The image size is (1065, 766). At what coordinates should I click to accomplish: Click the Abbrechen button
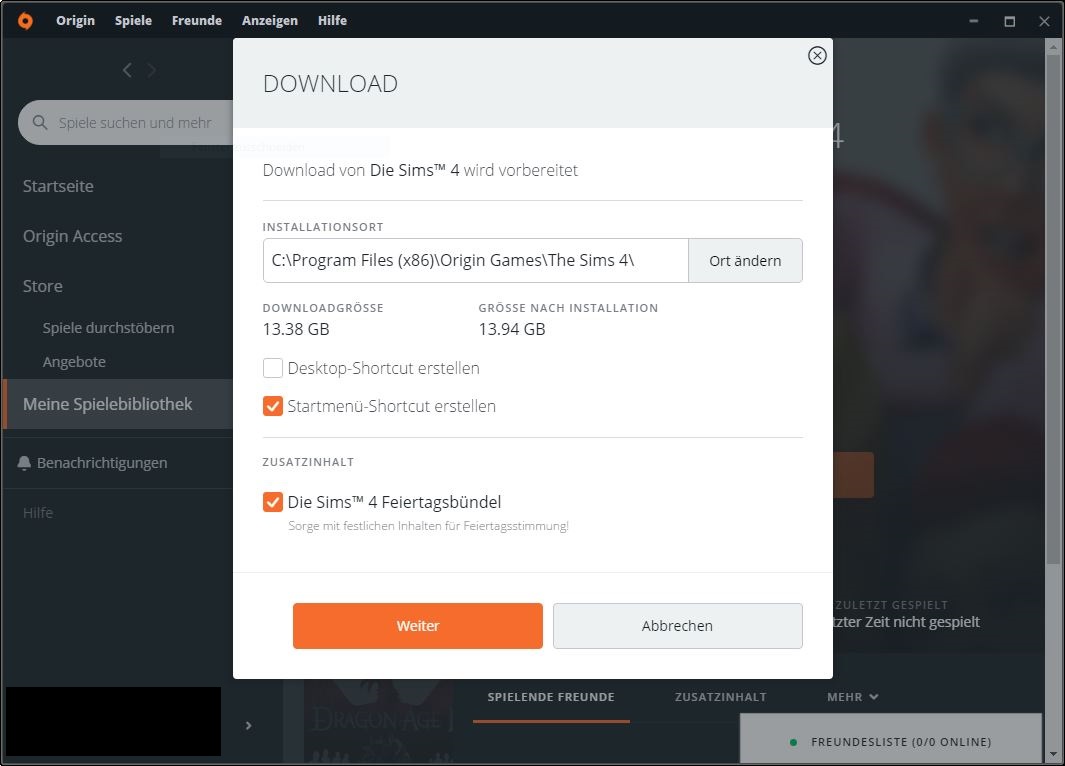coord(677,625)
